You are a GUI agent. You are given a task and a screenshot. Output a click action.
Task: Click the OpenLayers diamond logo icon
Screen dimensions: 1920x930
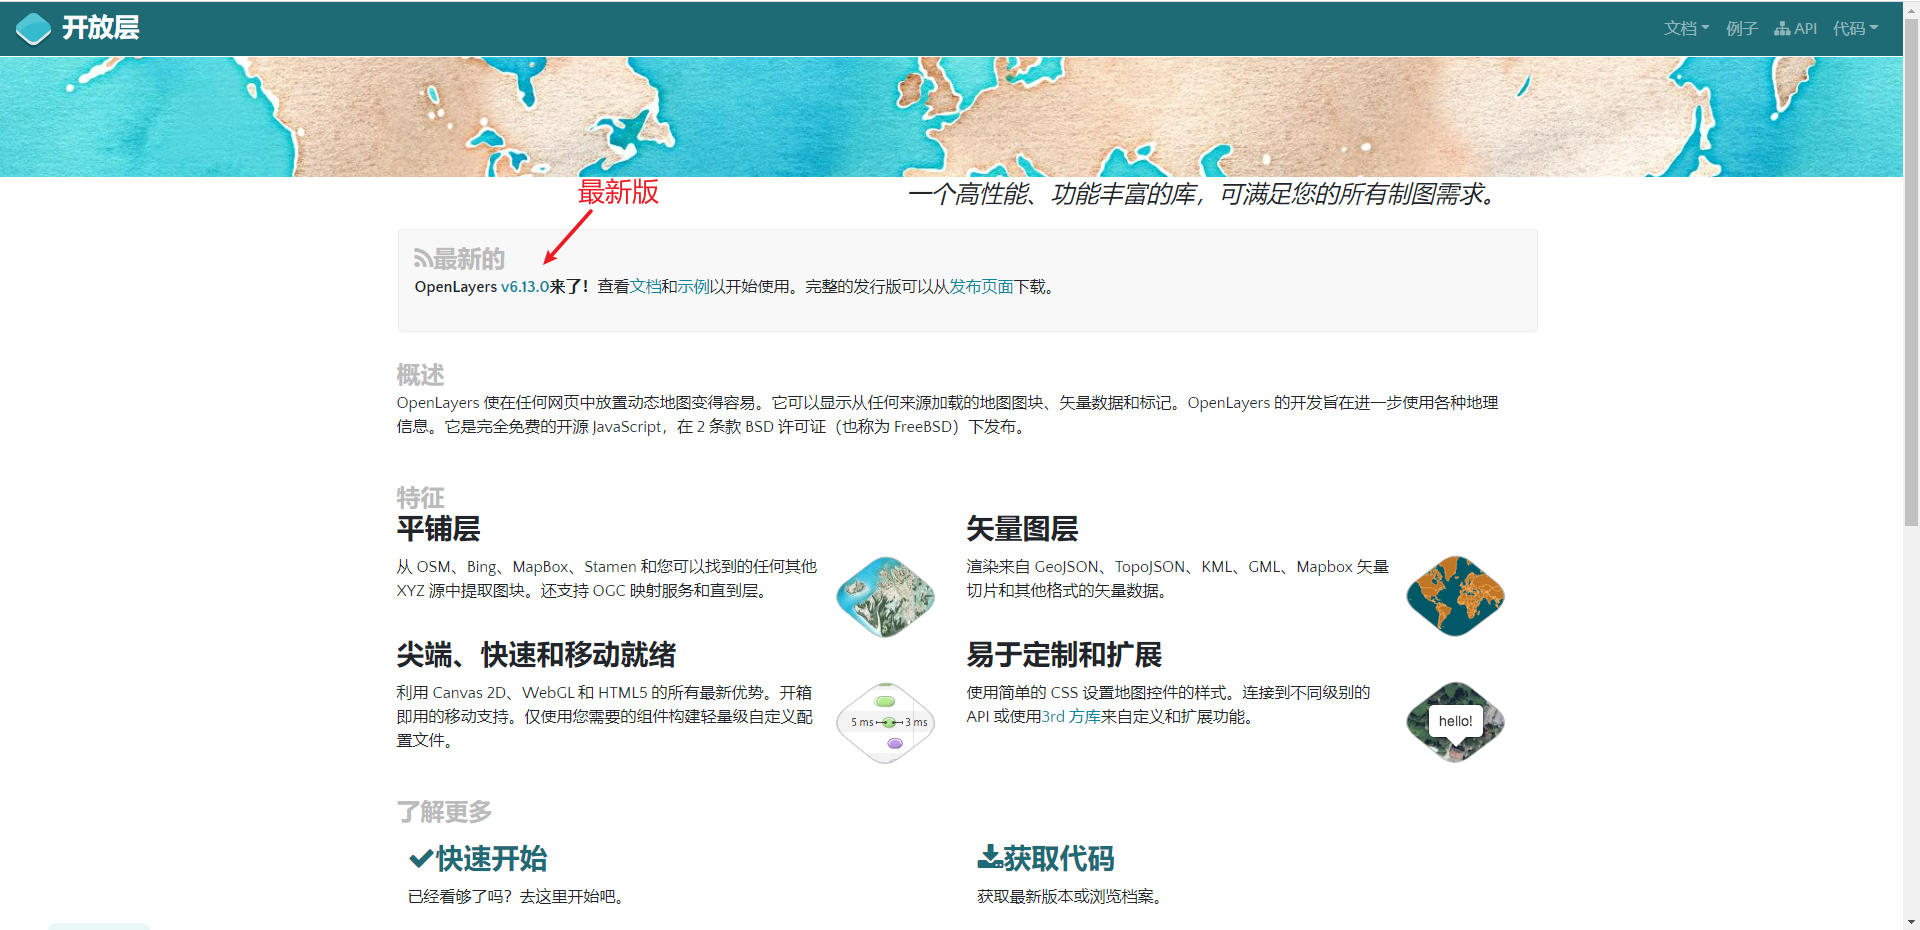coord(33,29)
